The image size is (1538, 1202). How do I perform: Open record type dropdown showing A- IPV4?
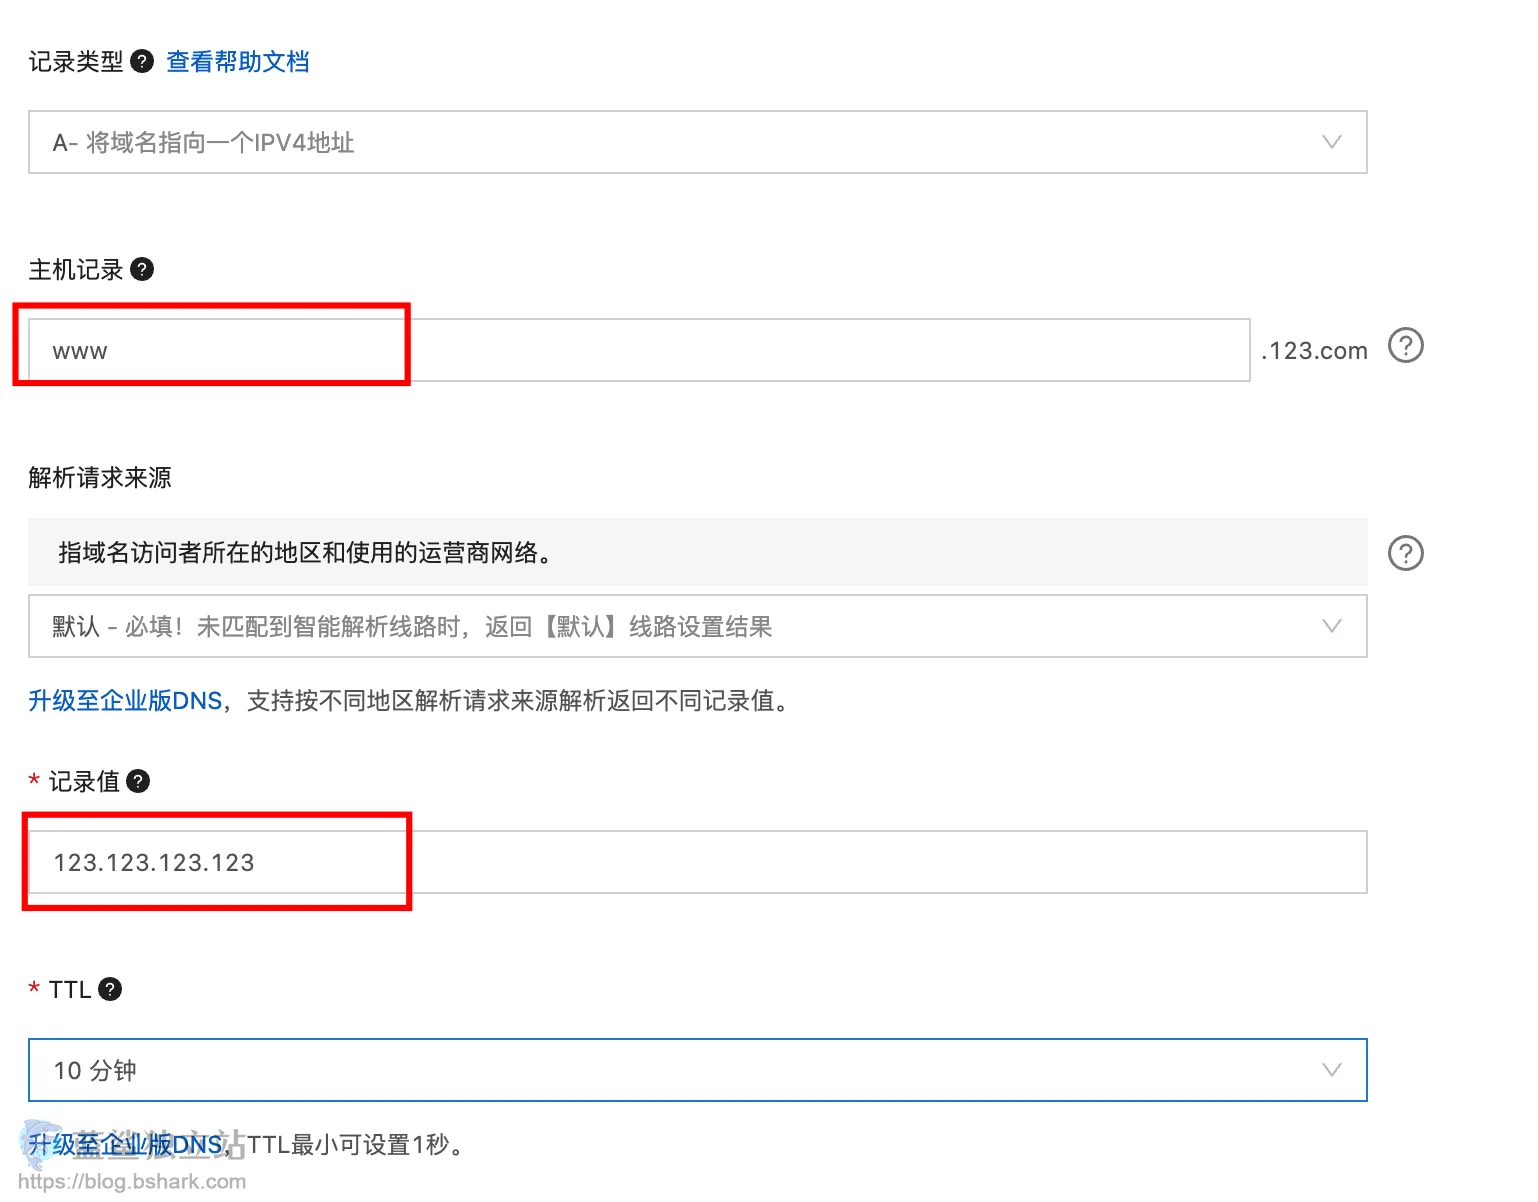(x=697, y=142)
